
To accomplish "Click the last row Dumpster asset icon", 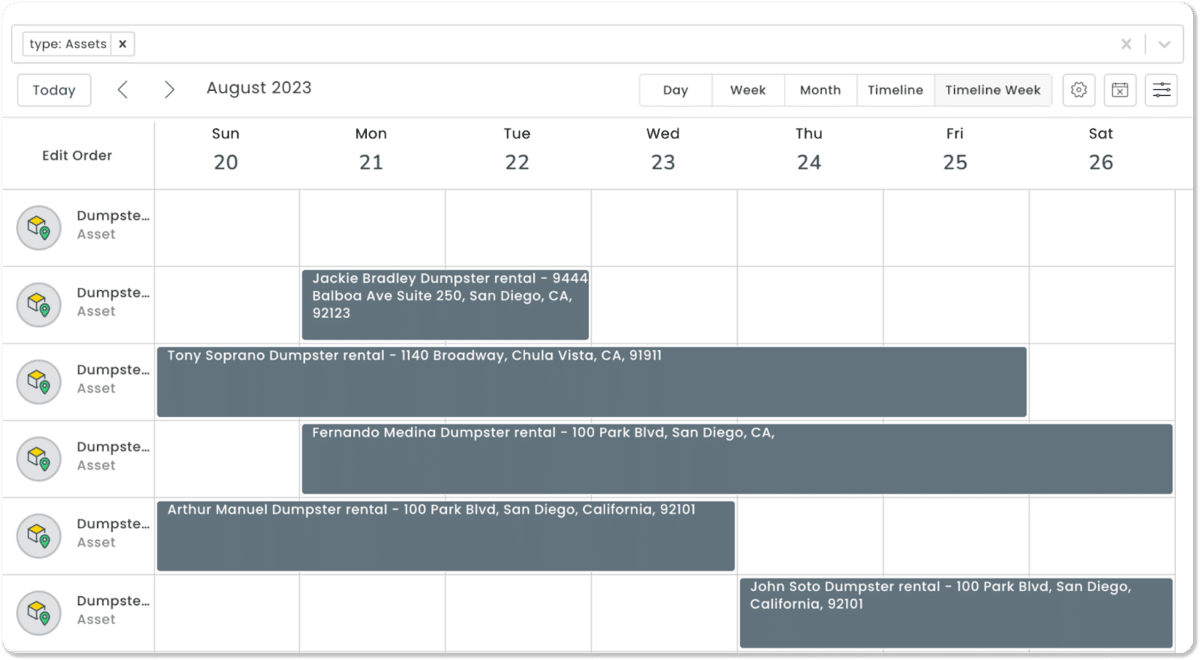I will [x=39, y=613].
